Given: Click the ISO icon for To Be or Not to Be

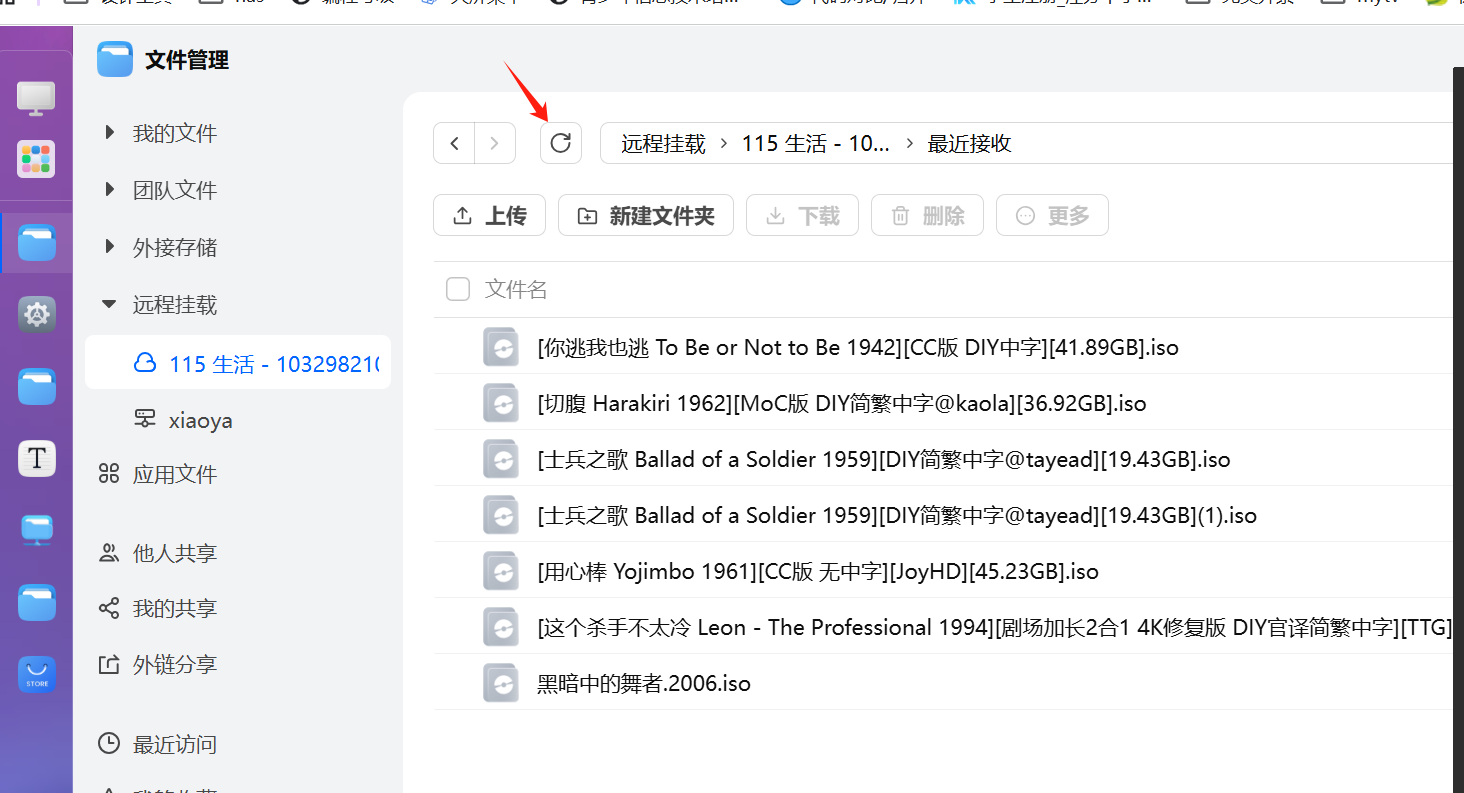Looking at the screenshot, I should tap(501, 347).
